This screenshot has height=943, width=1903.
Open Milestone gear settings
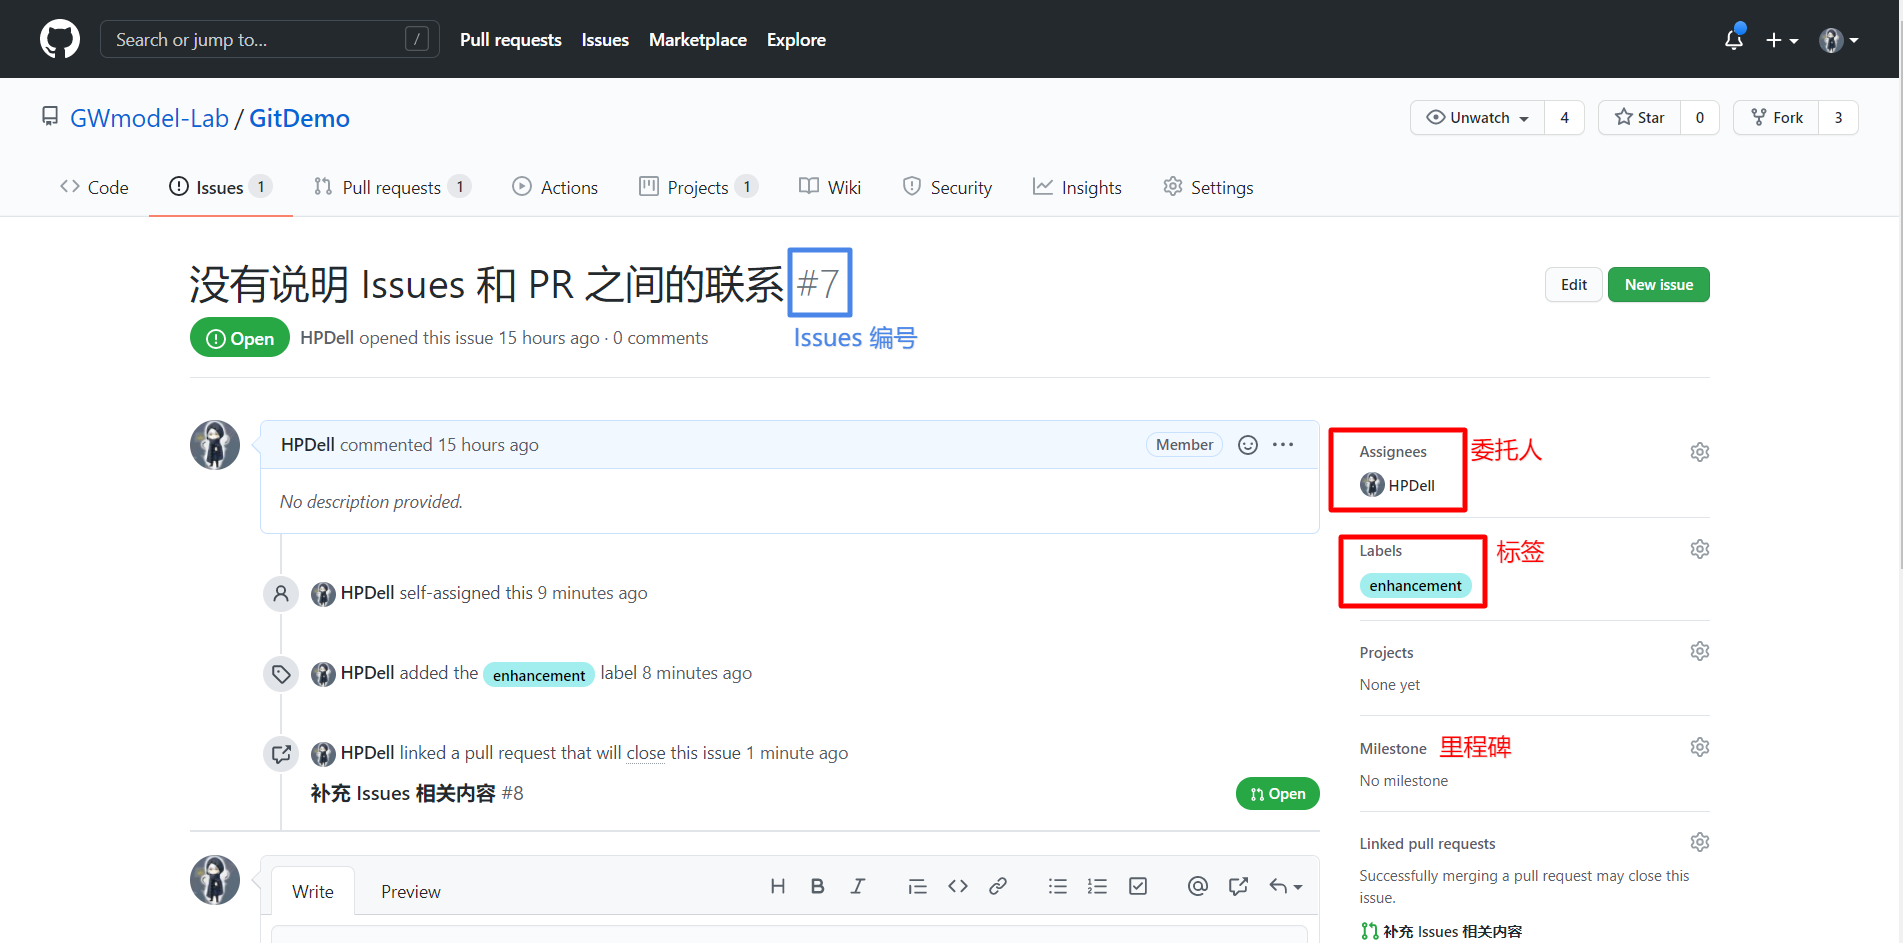point(1699,747)
